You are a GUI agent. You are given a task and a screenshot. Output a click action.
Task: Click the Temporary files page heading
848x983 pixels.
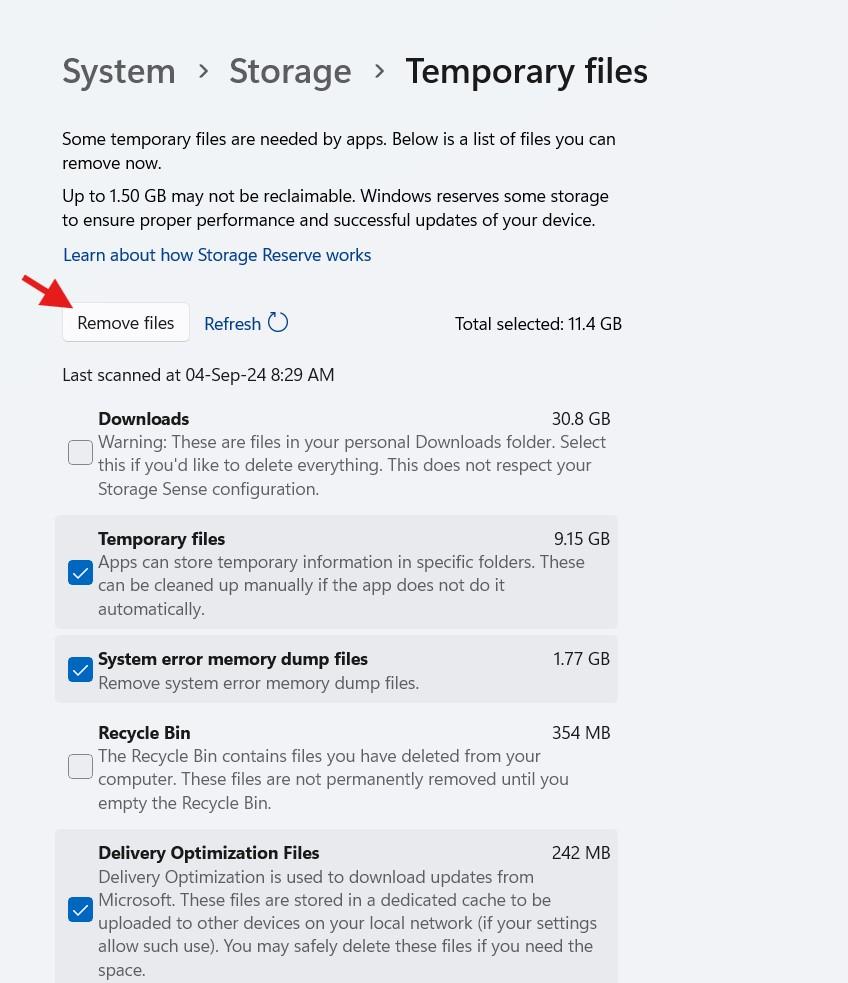526,71
